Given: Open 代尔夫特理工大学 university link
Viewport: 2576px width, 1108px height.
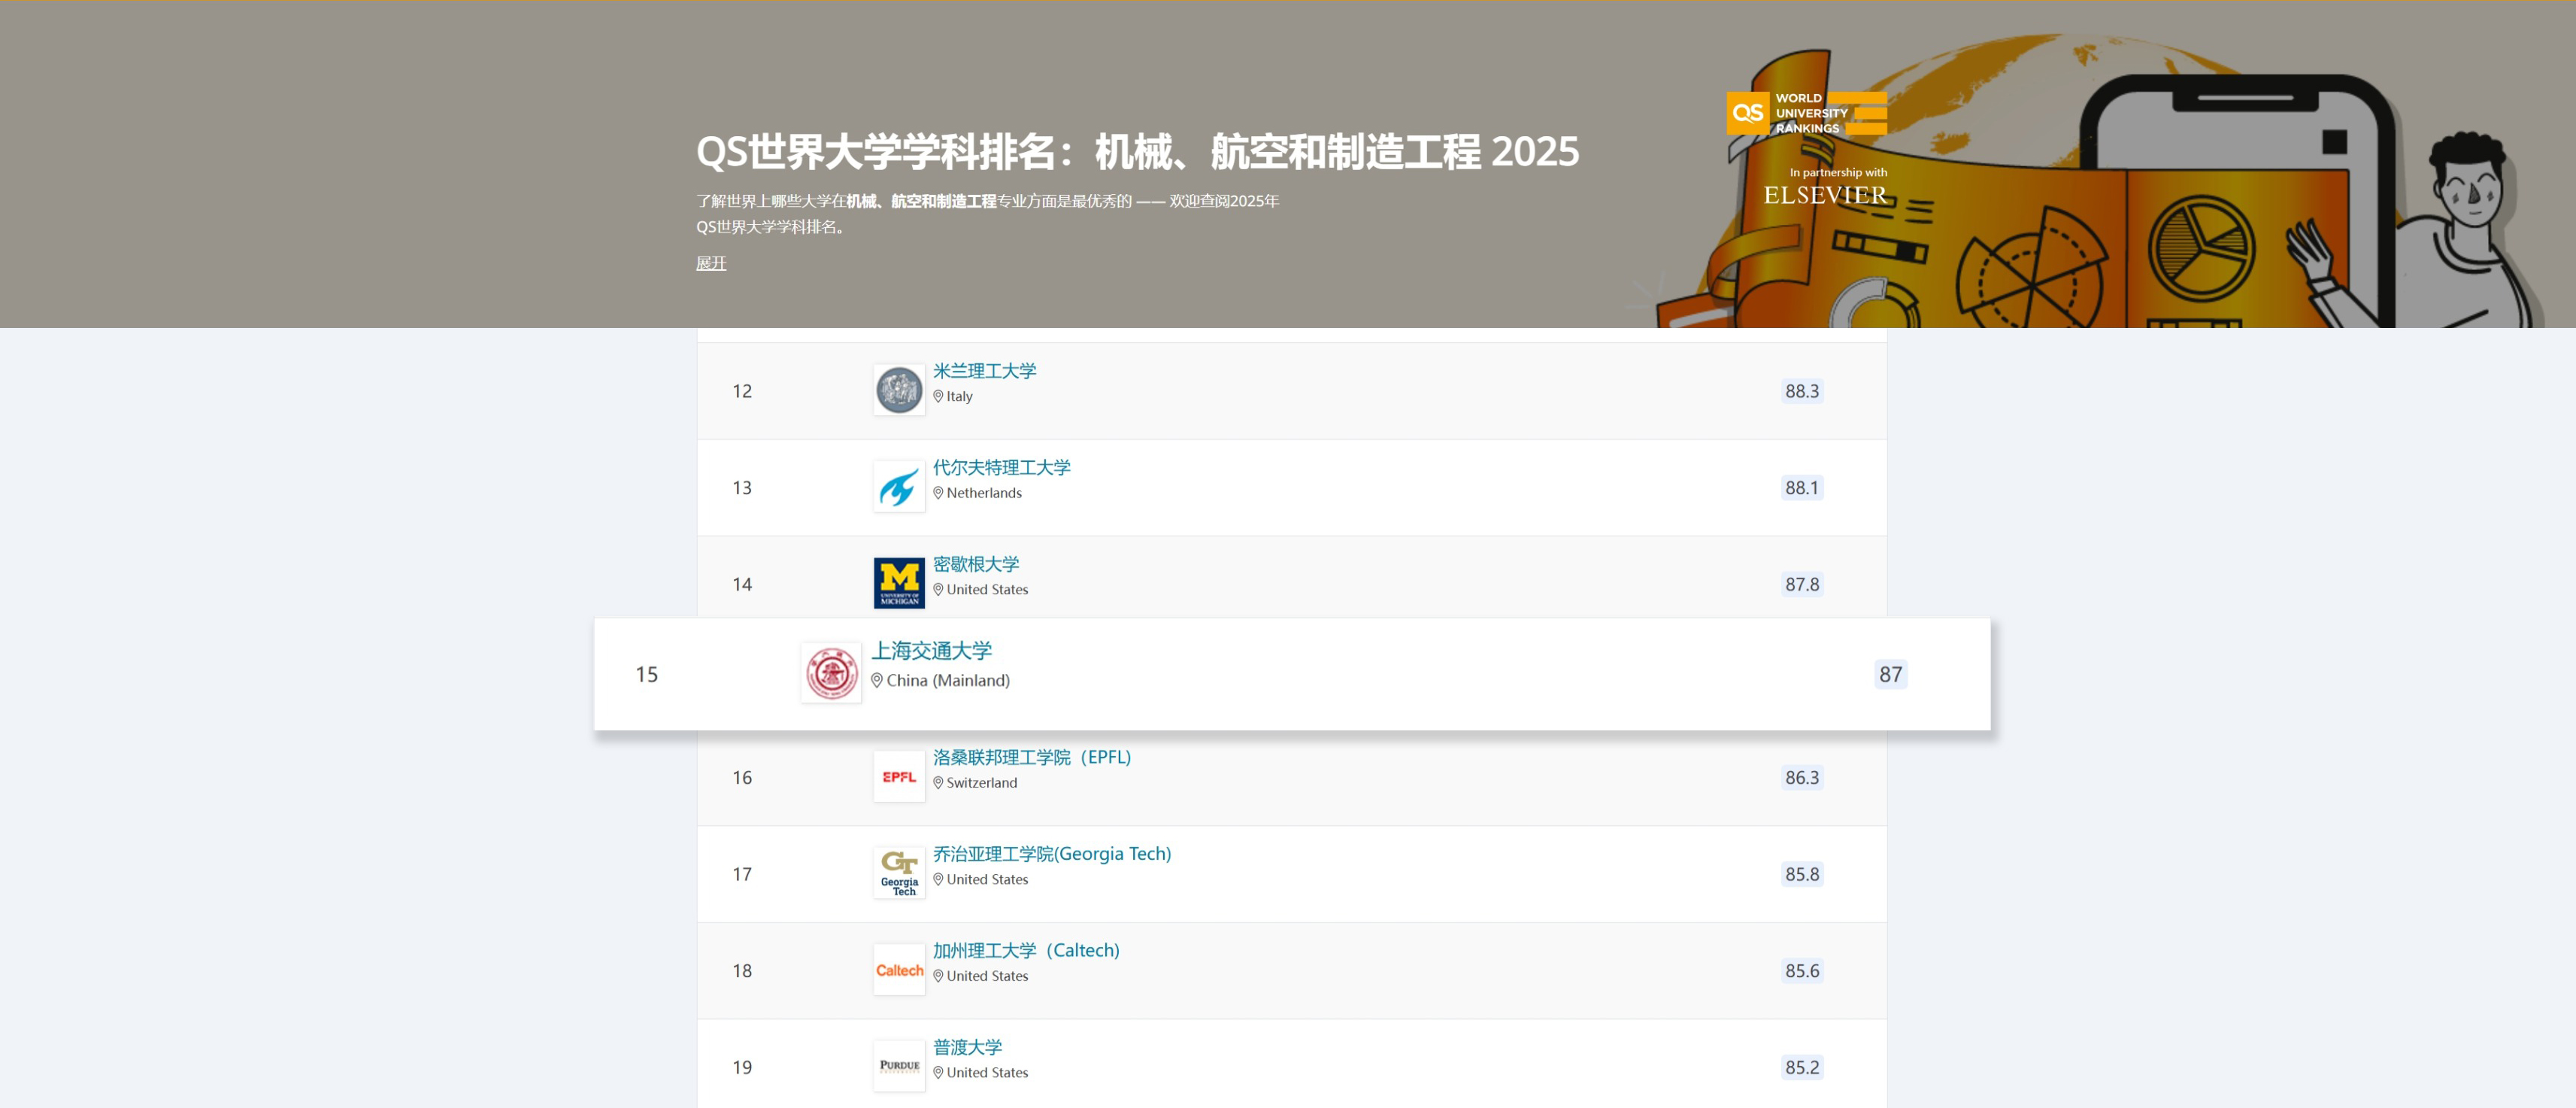Looking at the screenshot, I should click(1001, 467).
